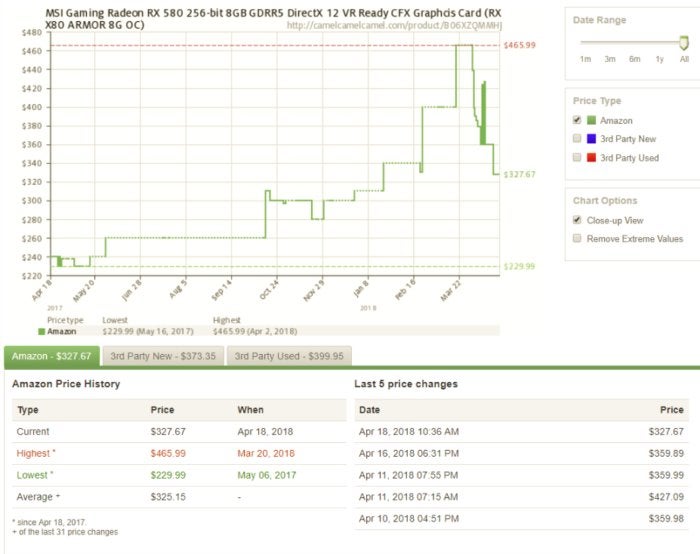
Task: Click the date range slider handle
Action: pyautogui.click(x=683, y=43)
